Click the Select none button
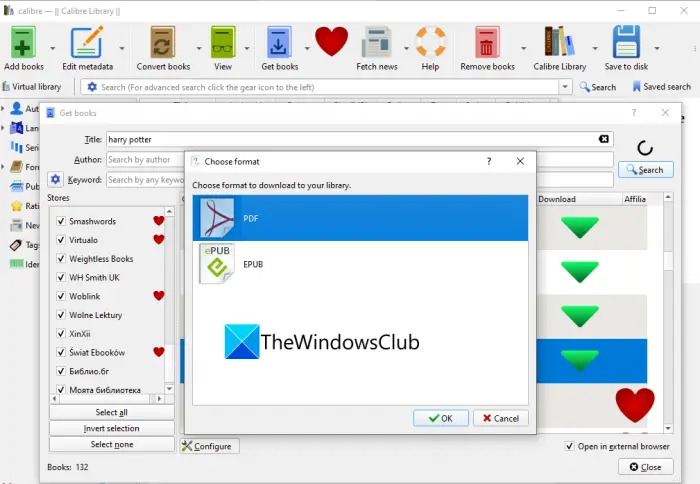Viewport: 700px width, 484px height. click(112, 444)
